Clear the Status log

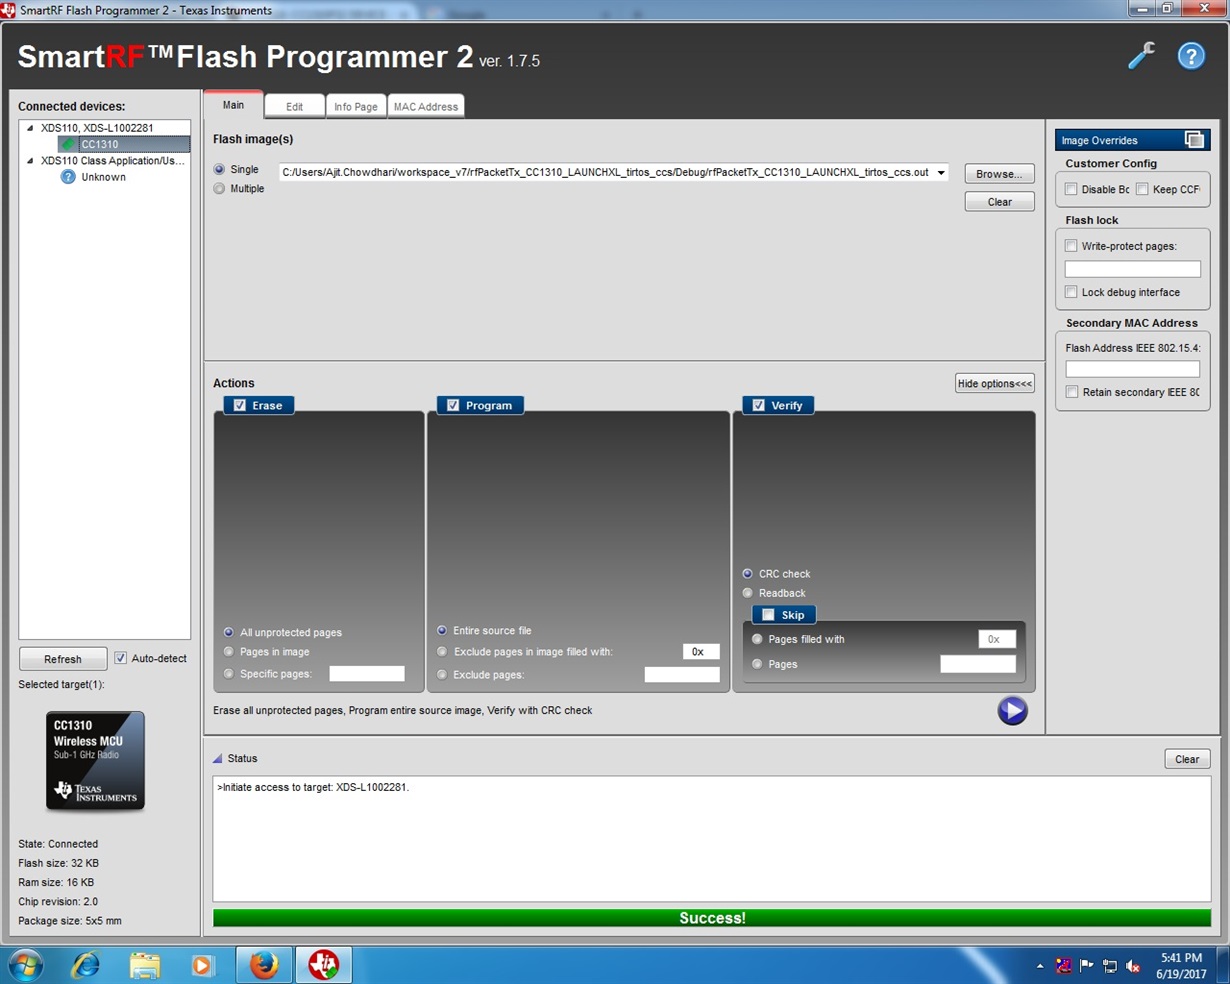[x=1187, y=759]
